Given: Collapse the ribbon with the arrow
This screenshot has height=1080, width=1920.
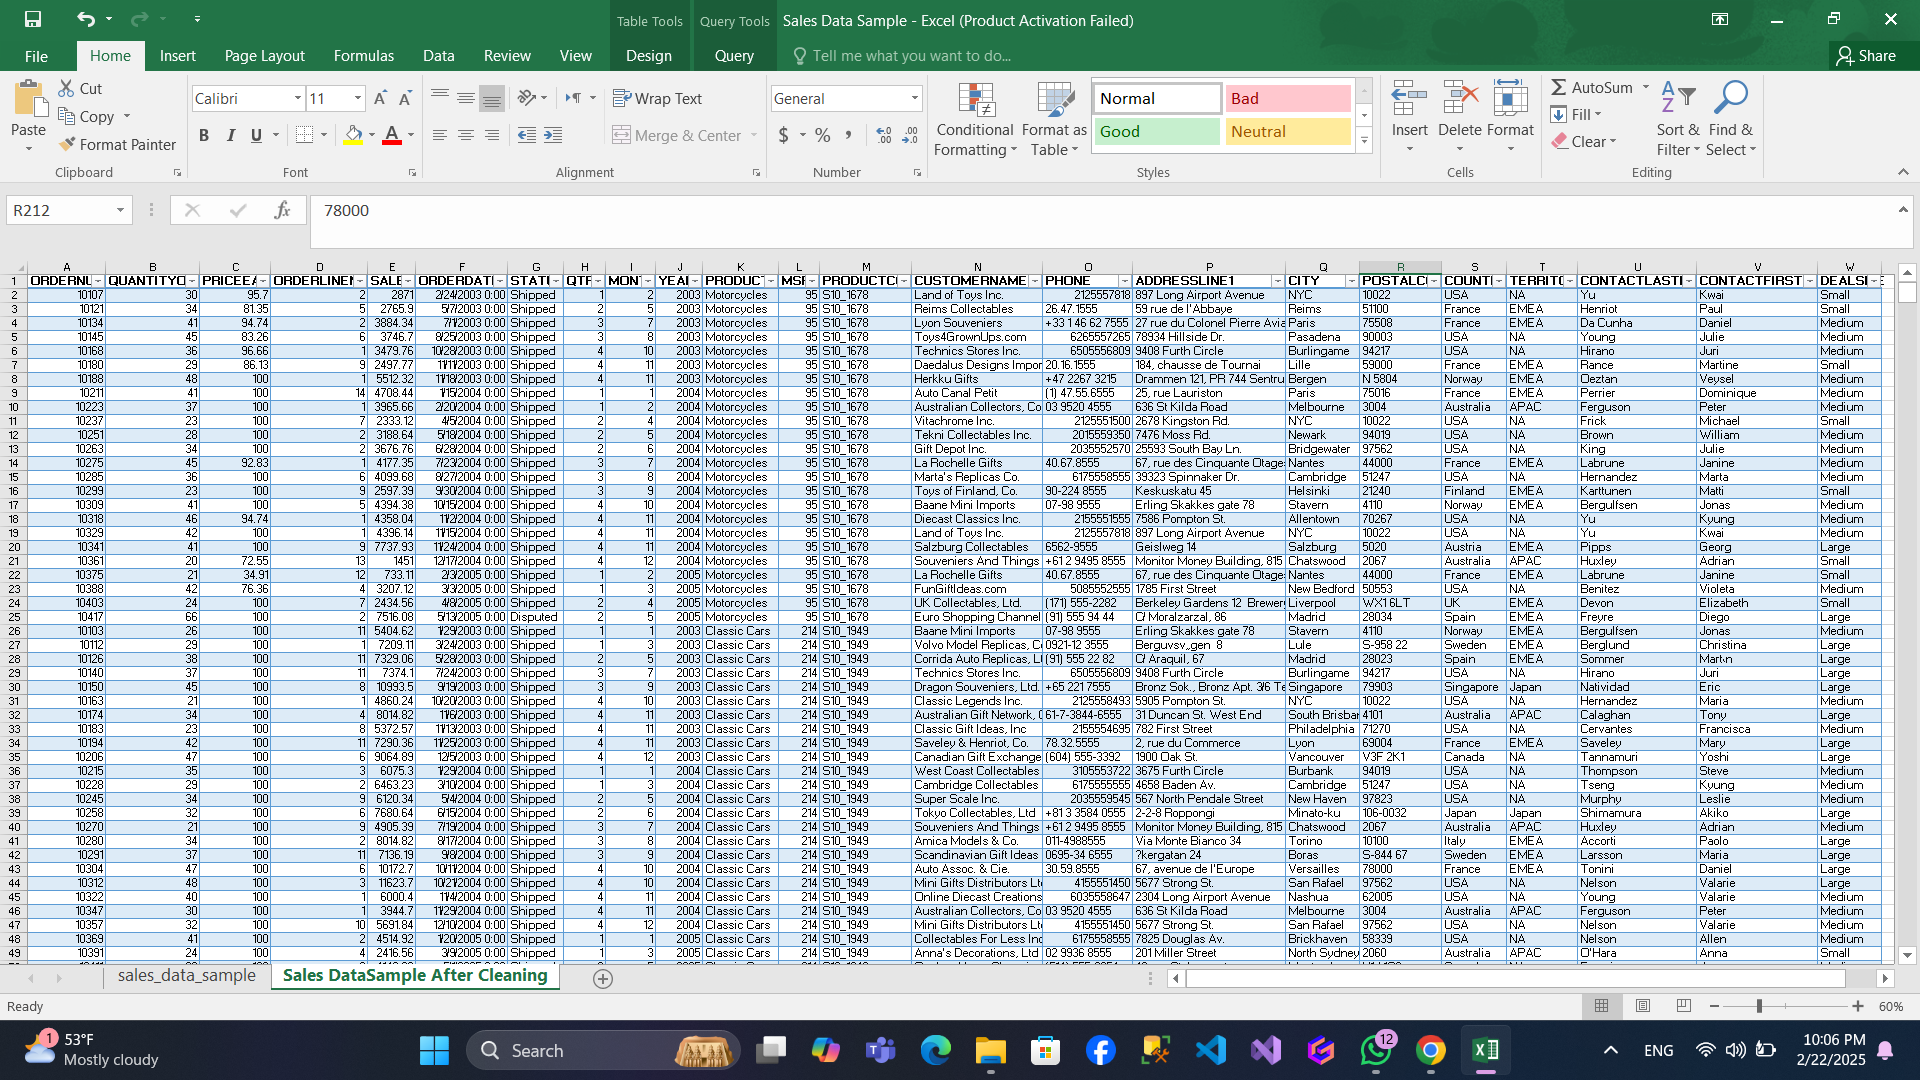Looking at the screenshot, I should pyautogui.click(x=1902, y=172).
